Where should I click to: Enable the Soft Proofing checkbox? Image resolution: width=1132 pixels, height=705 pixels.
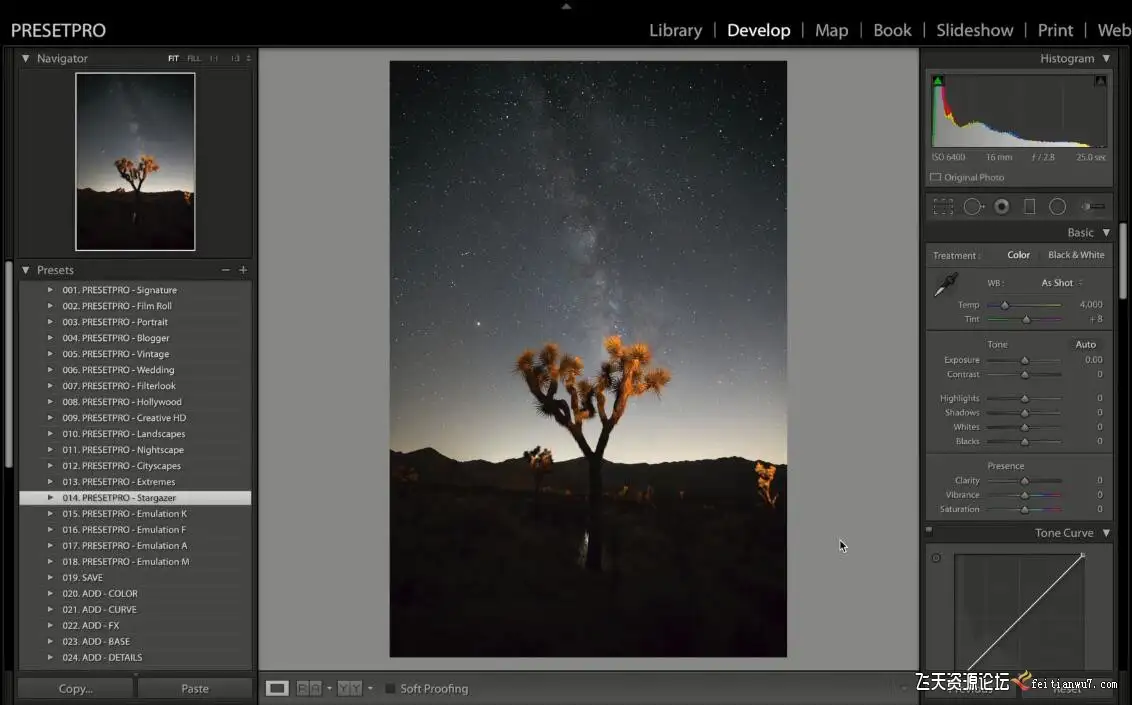point(390,688)
